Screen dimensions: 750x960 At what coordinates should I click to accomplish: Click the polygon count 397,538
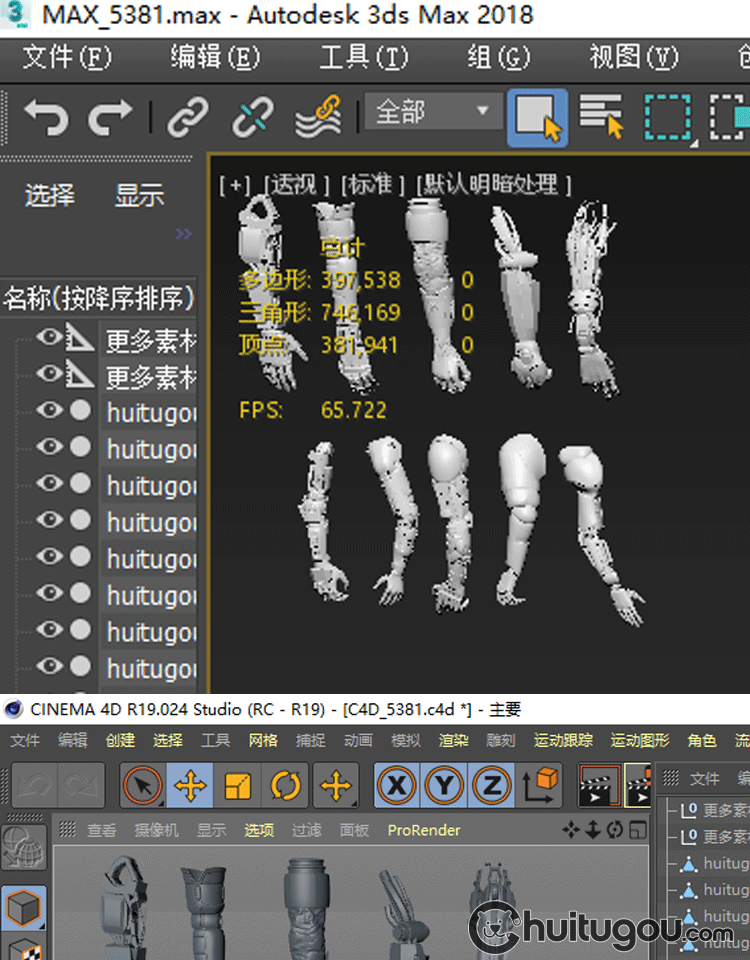(x=361, y=280)
